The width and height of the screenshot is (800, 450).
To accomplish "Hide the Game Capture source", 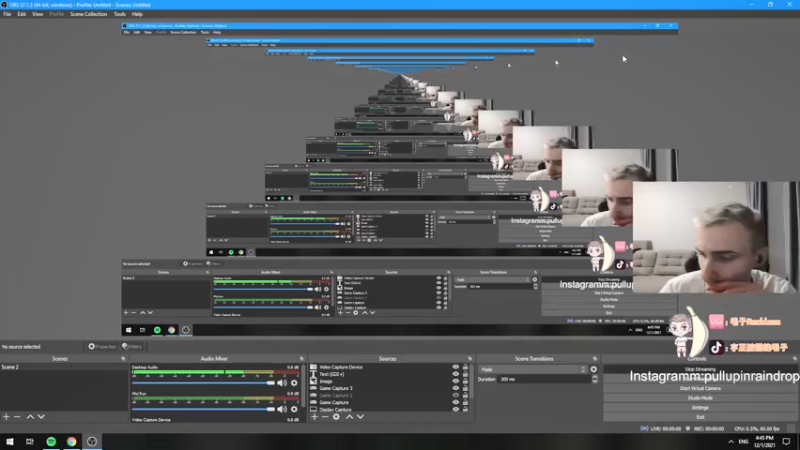I will click(456, 403).
